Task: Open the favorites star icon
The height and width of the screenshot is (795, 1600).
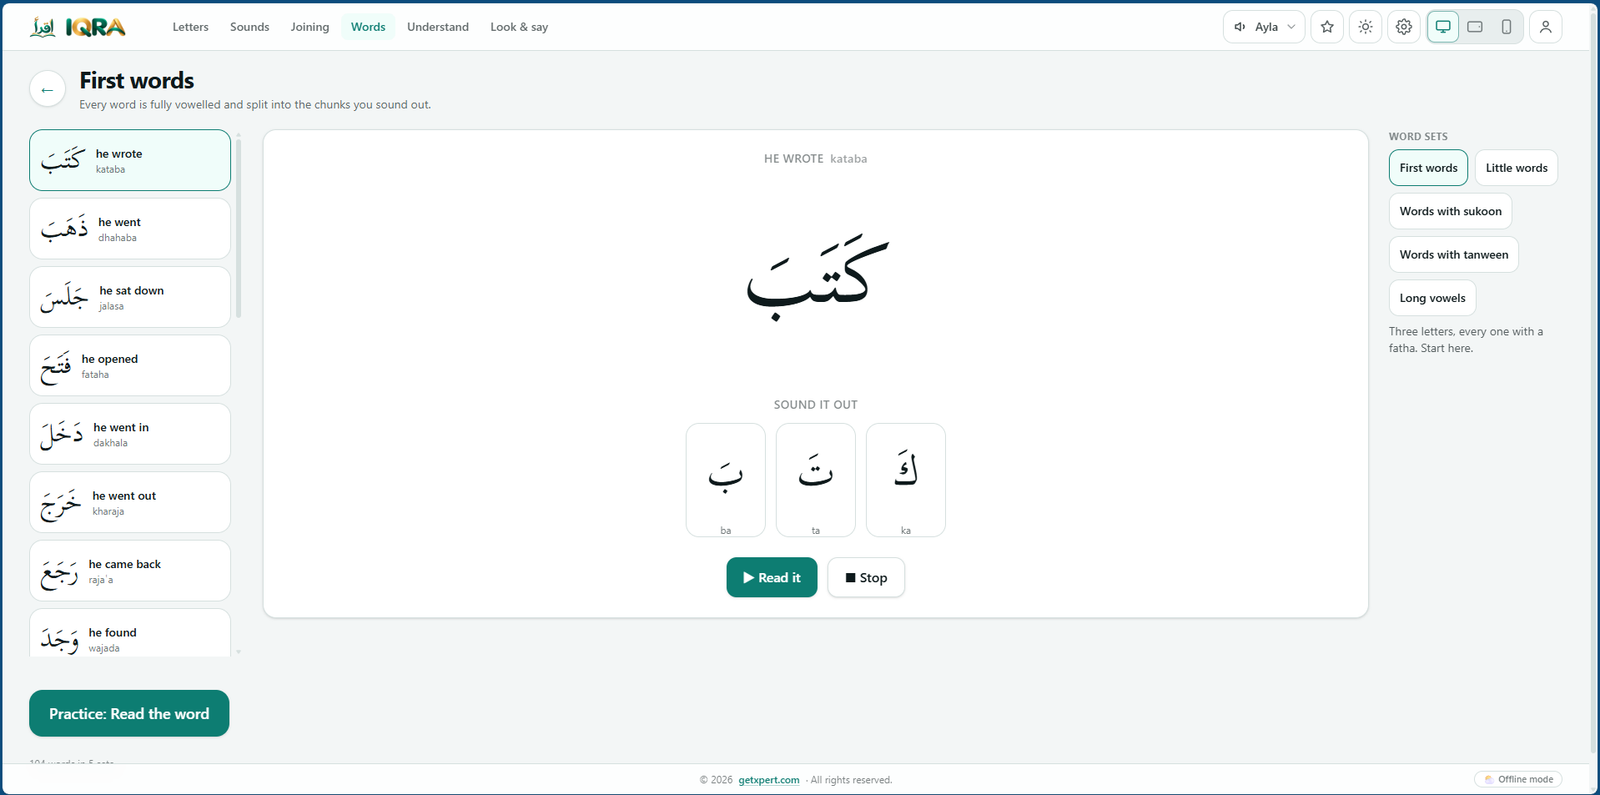Action: [1327, 27]
